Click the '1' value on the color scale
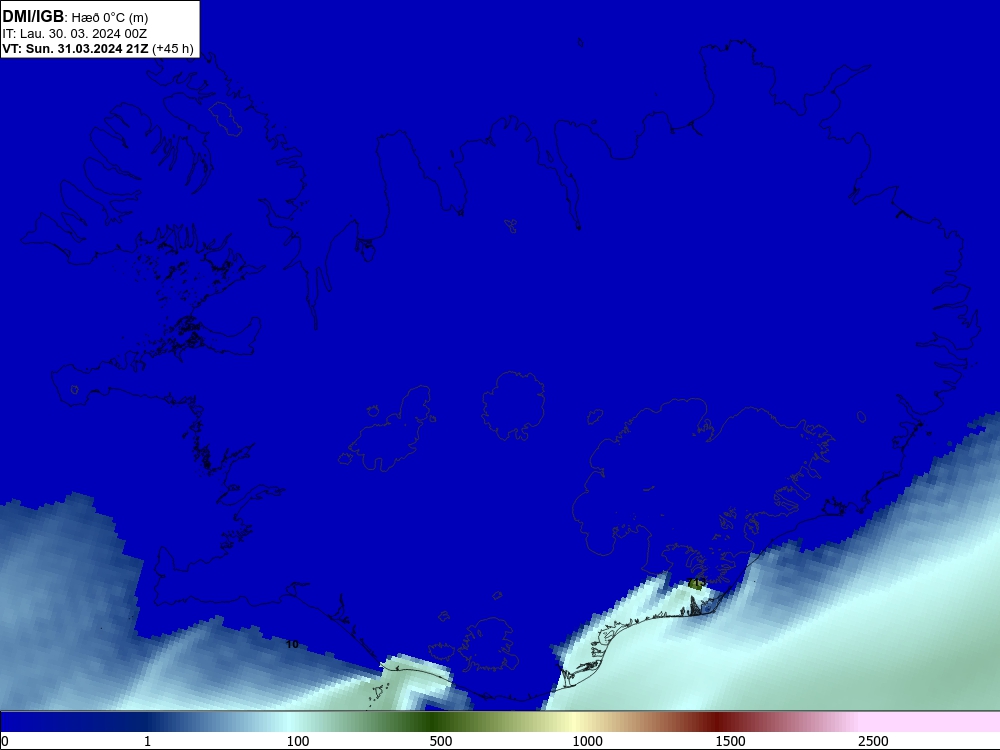Viewport: 1000px width, 750px height. click(x=147, y=741)
